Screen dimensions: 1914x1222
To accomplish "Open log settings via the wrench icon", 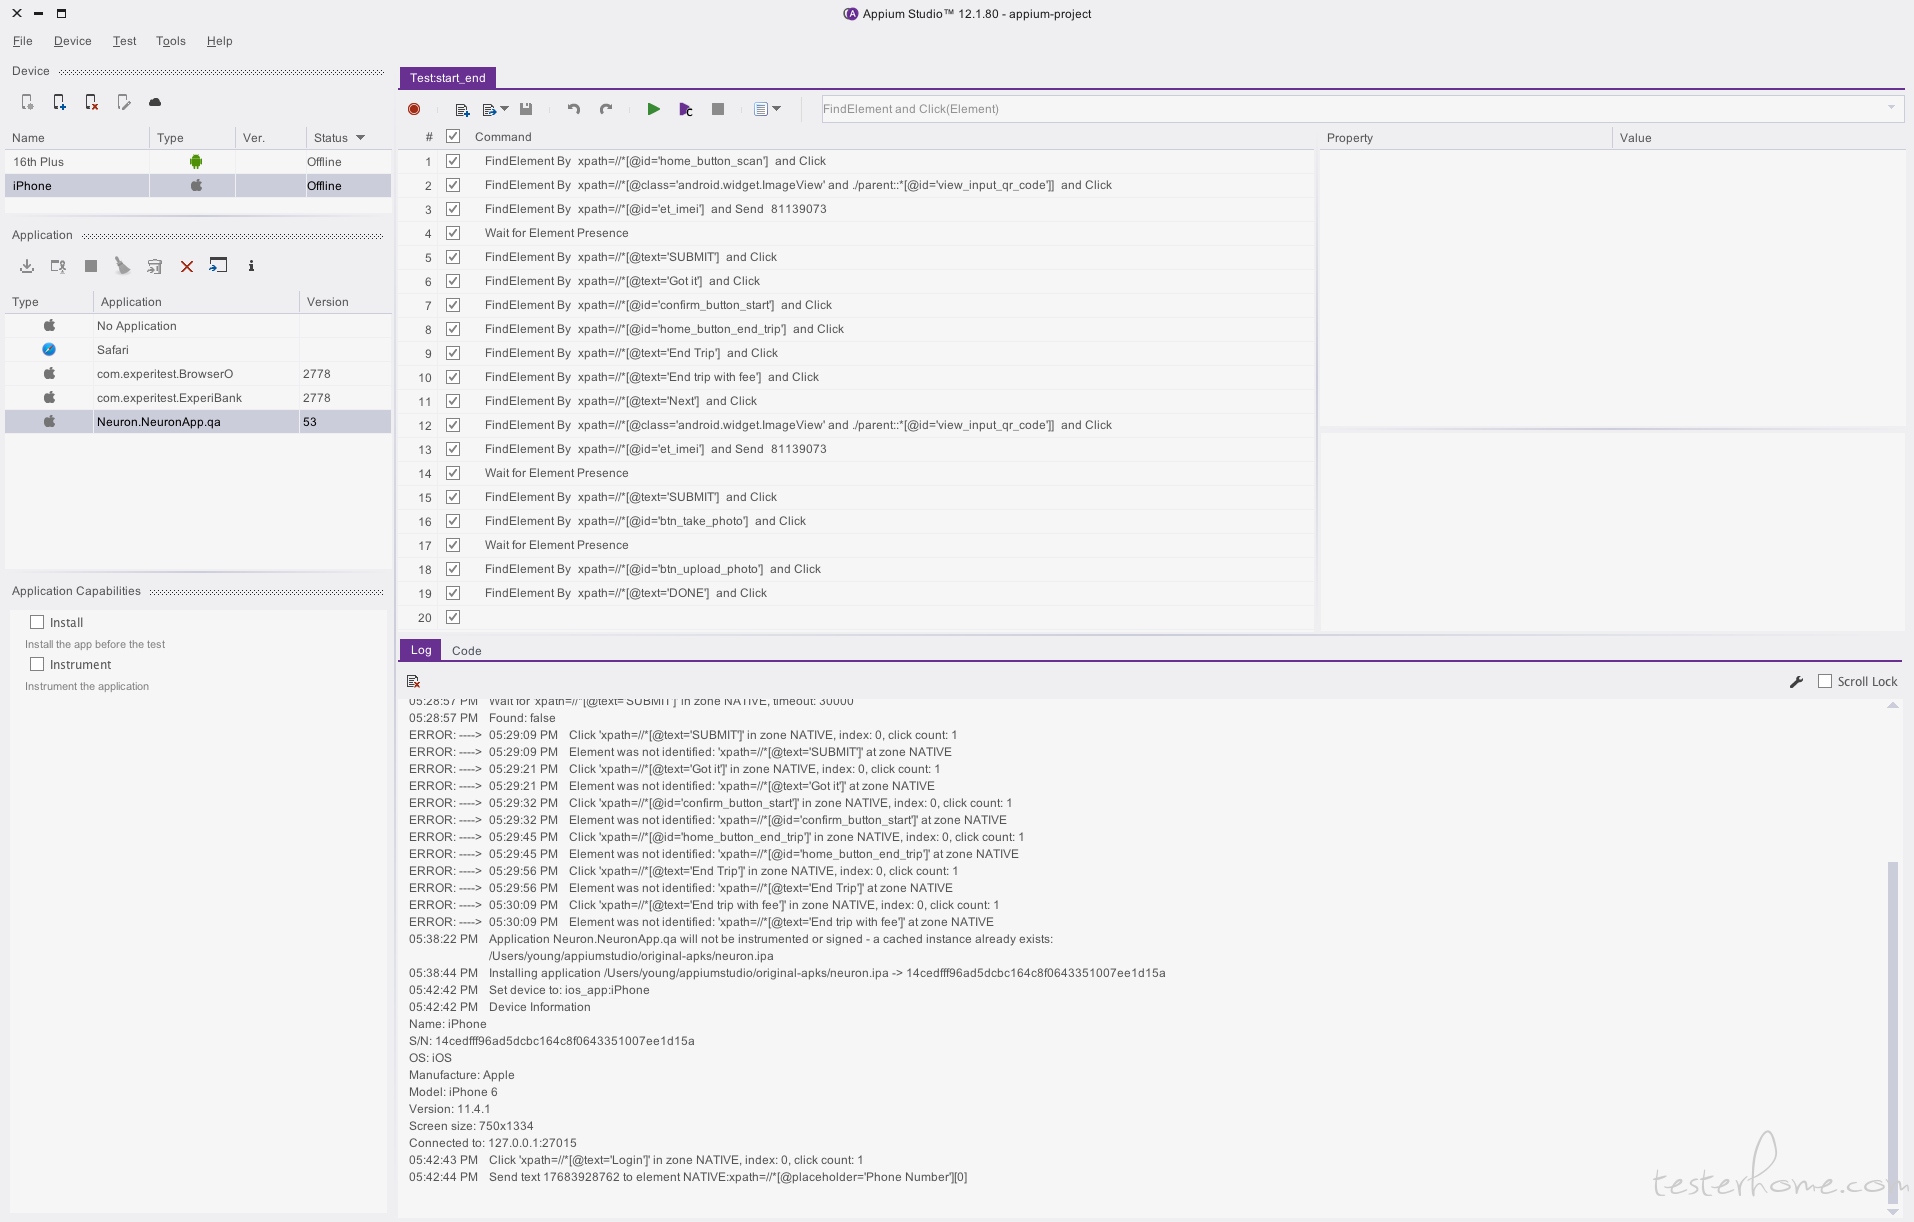I will (1796, 682).
